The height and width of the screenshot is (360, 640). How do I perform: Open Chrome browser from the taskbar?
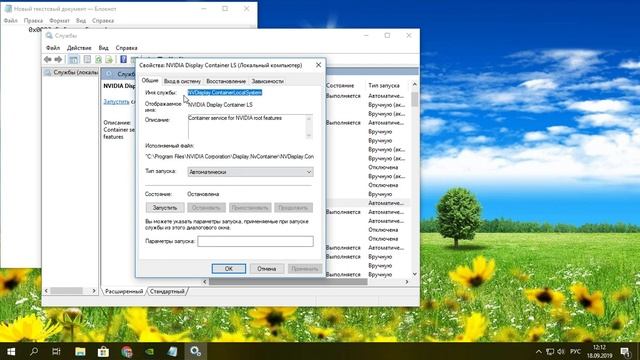point(127,351)
